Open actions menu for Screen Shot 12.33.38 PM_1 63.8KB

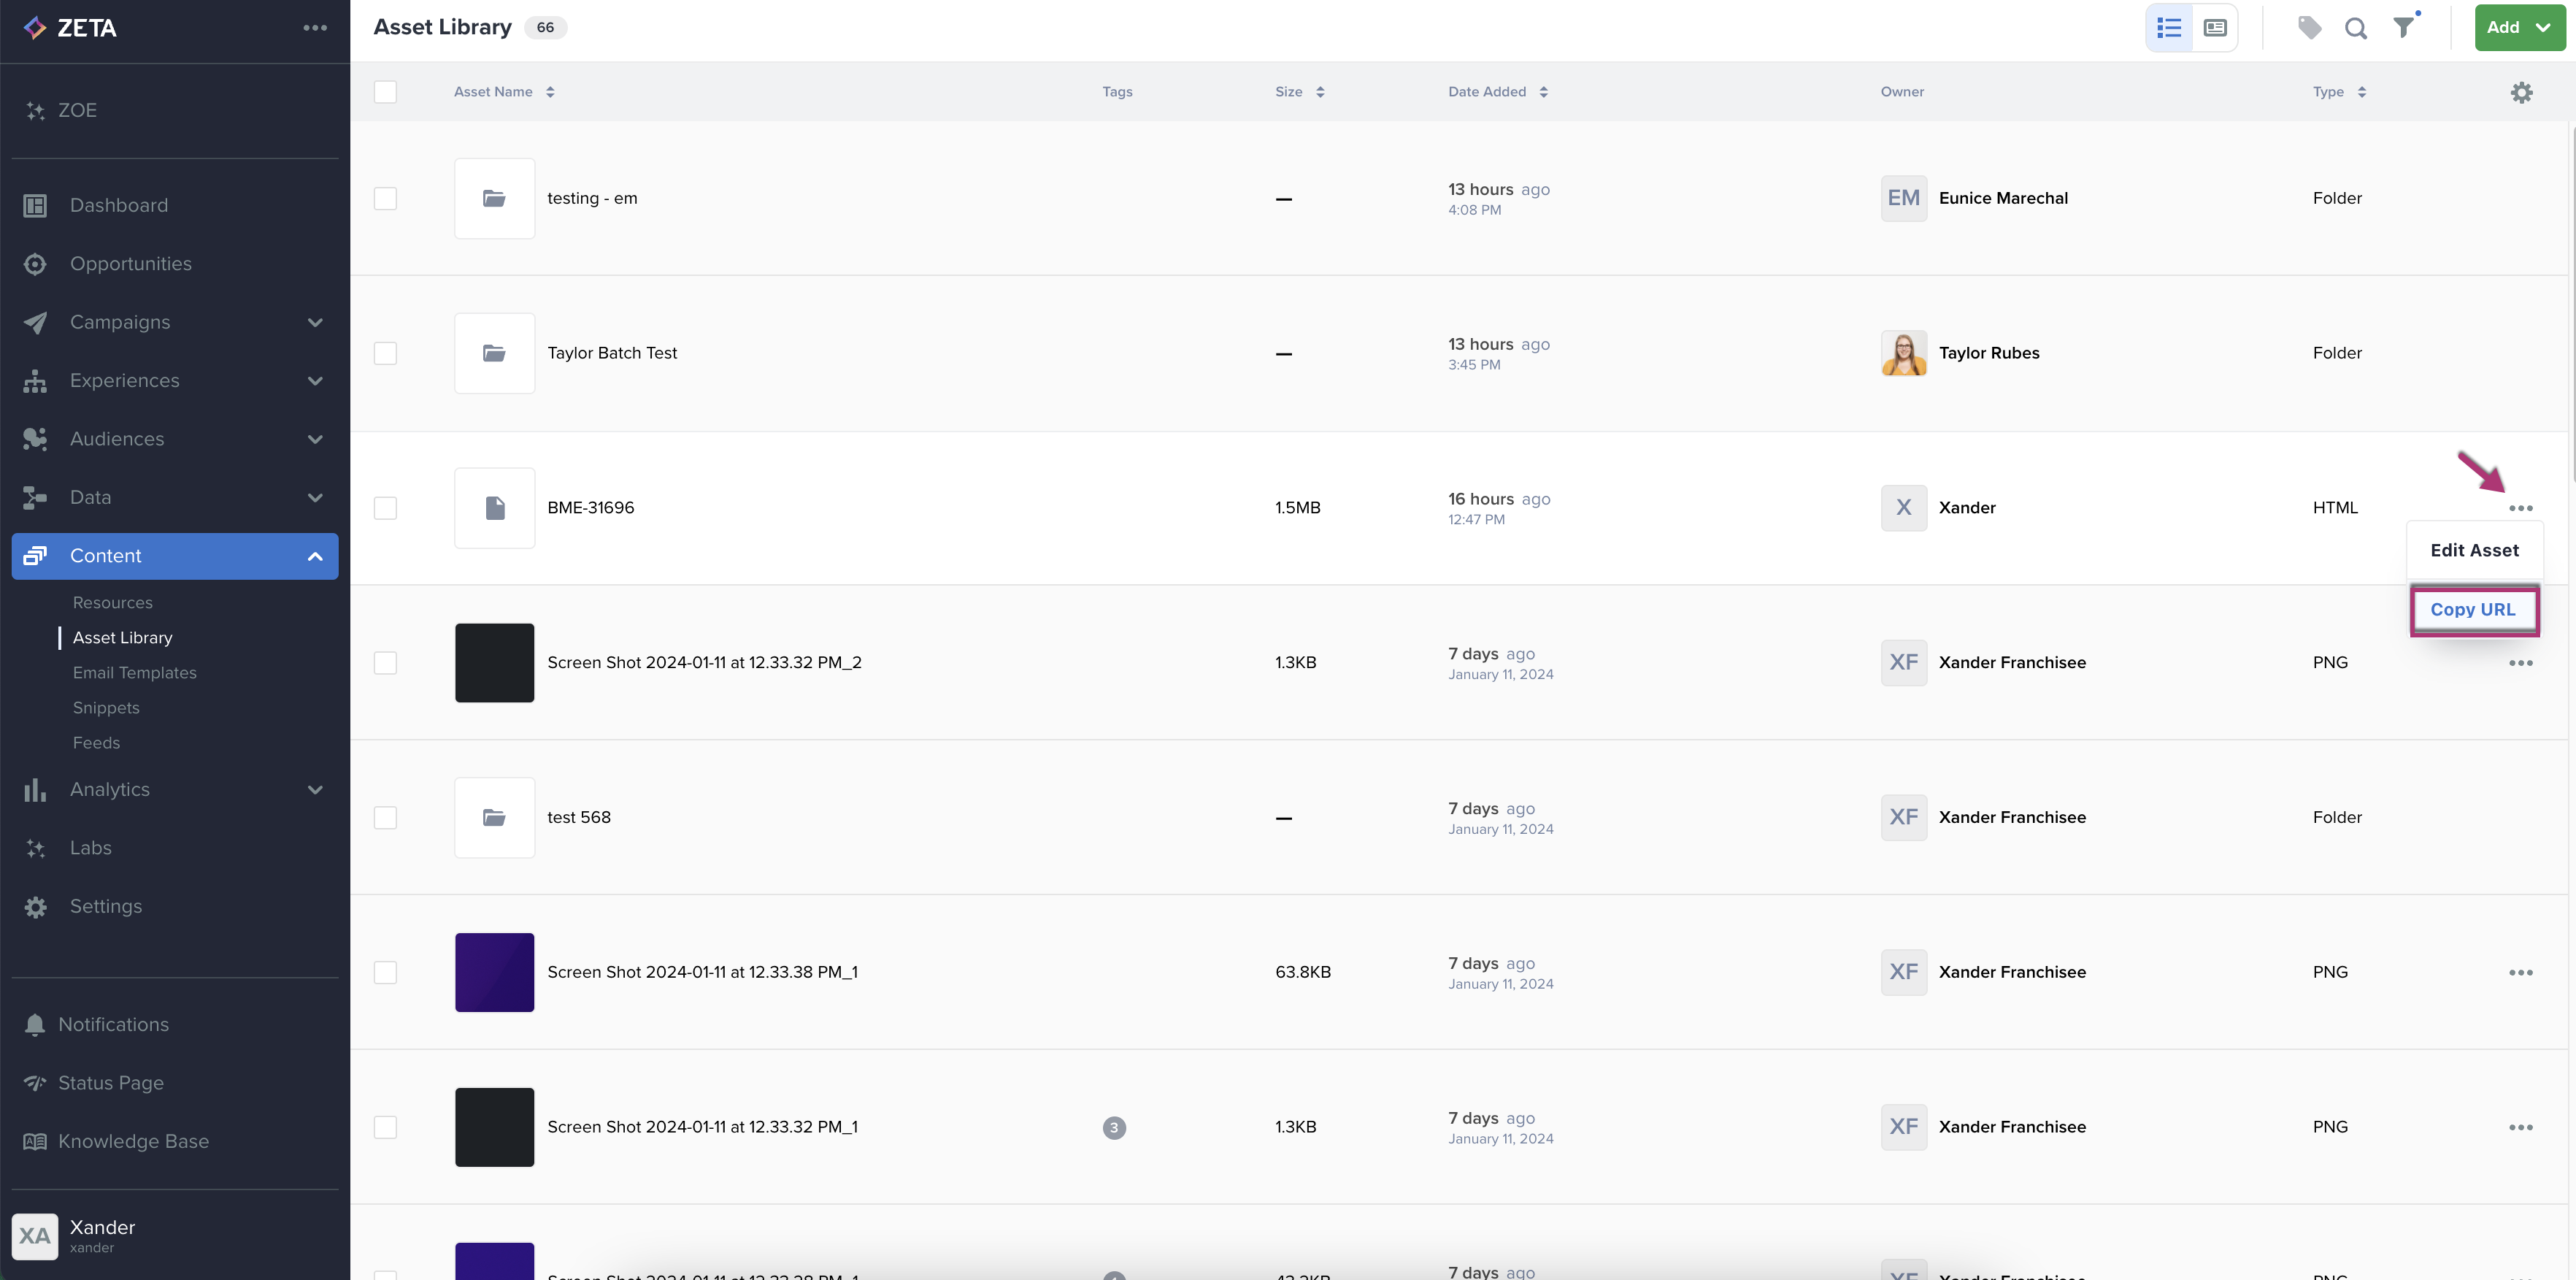[x=2520, y=973]
